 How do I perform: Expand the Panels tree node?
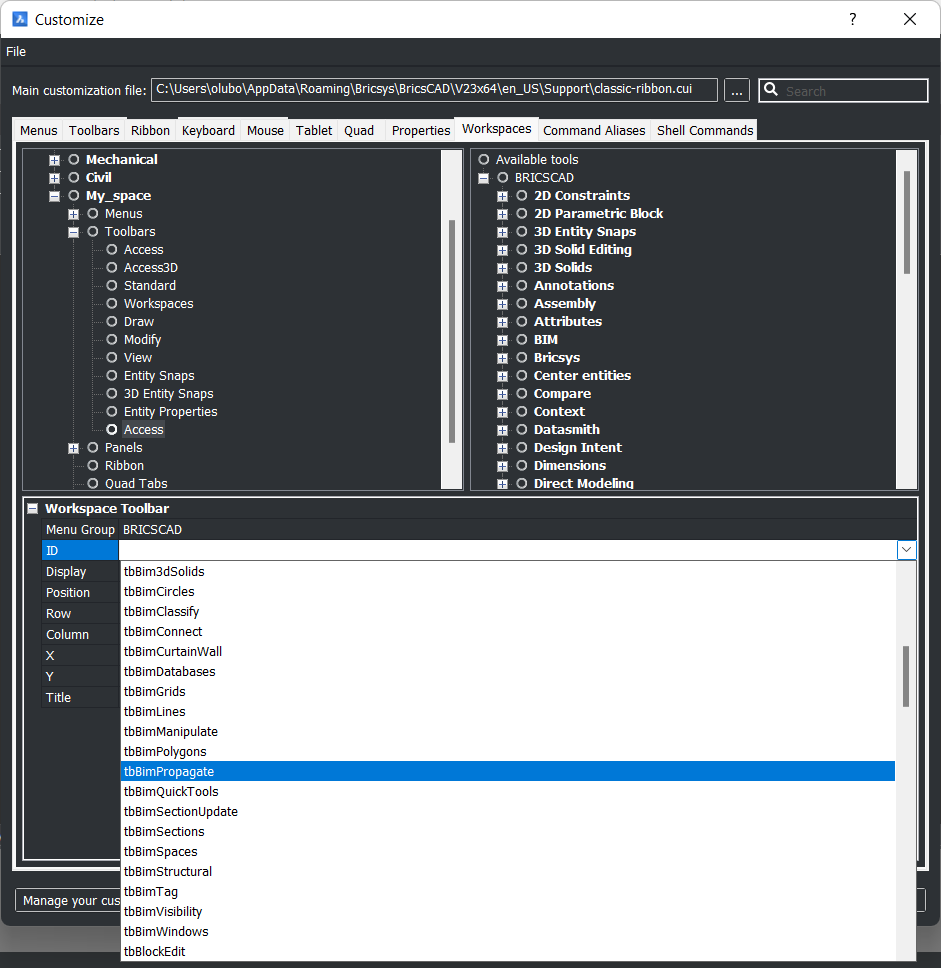pyautogui.click(x=73, y=448)
